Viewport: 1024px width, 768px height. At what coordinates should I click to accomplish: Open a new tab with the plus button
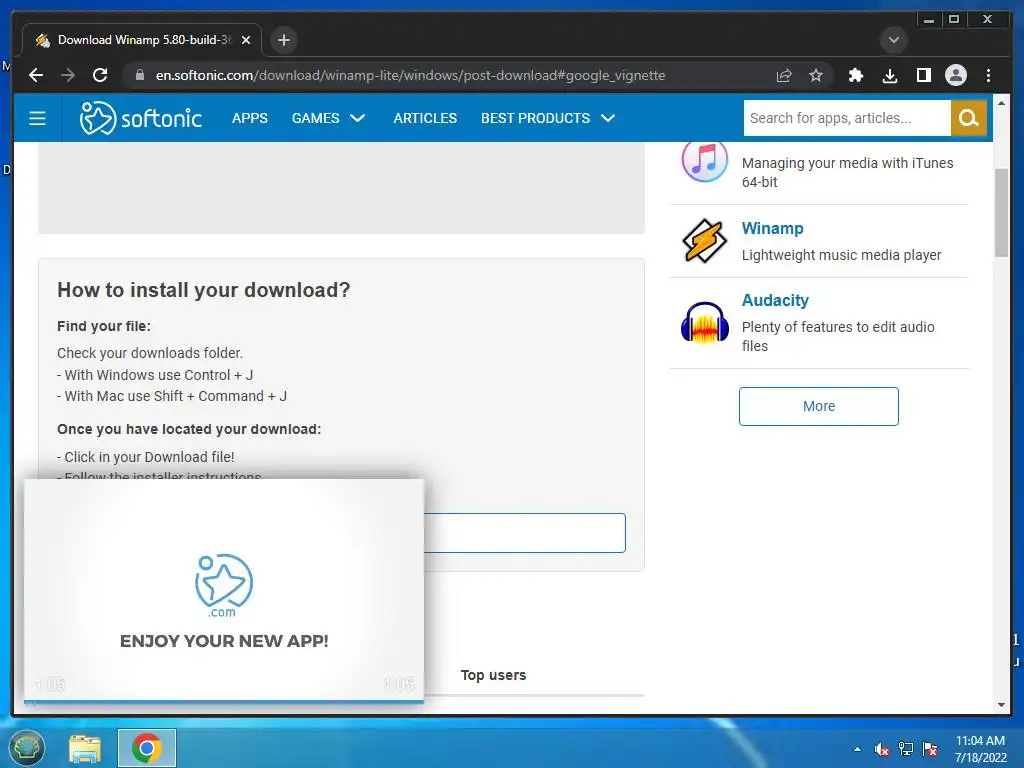[x=283, y=40]
